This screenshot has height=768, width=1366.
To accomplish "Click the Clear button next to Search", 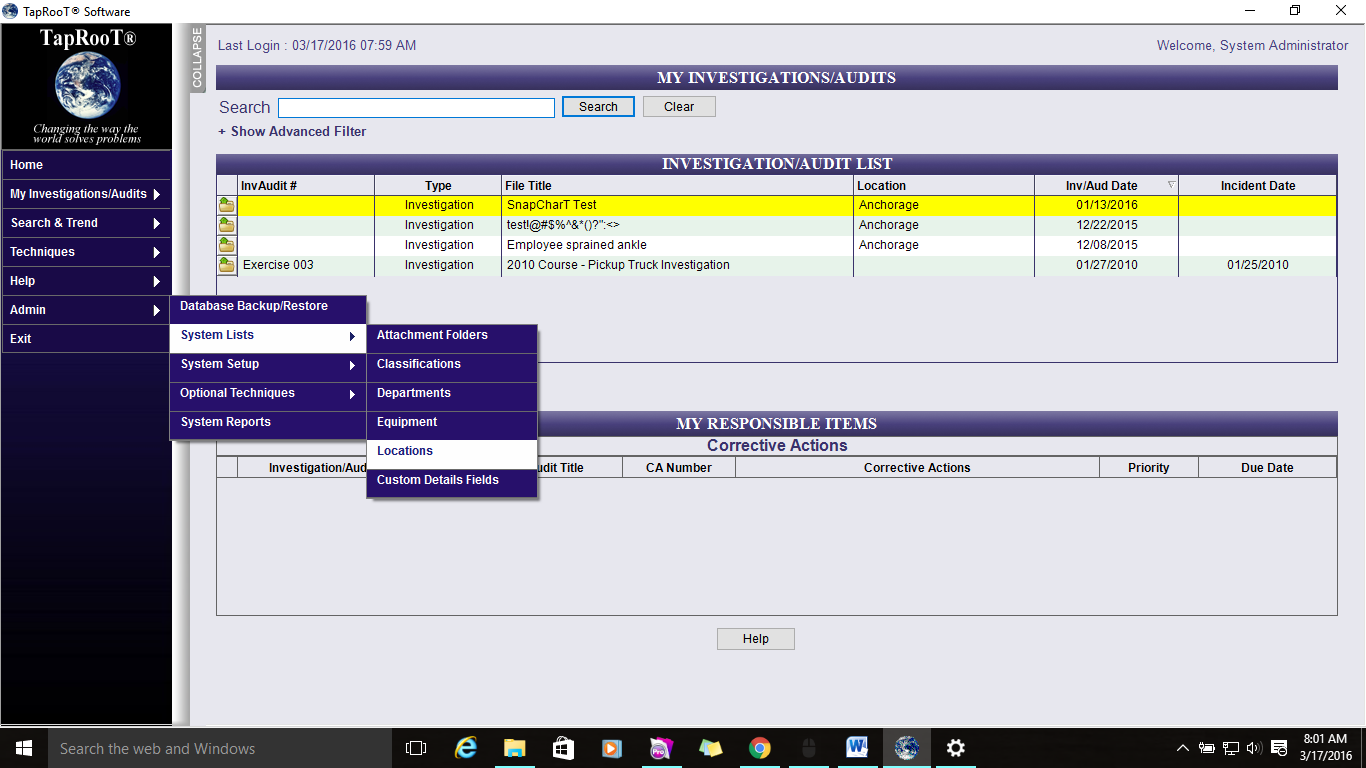I will 679,107.
